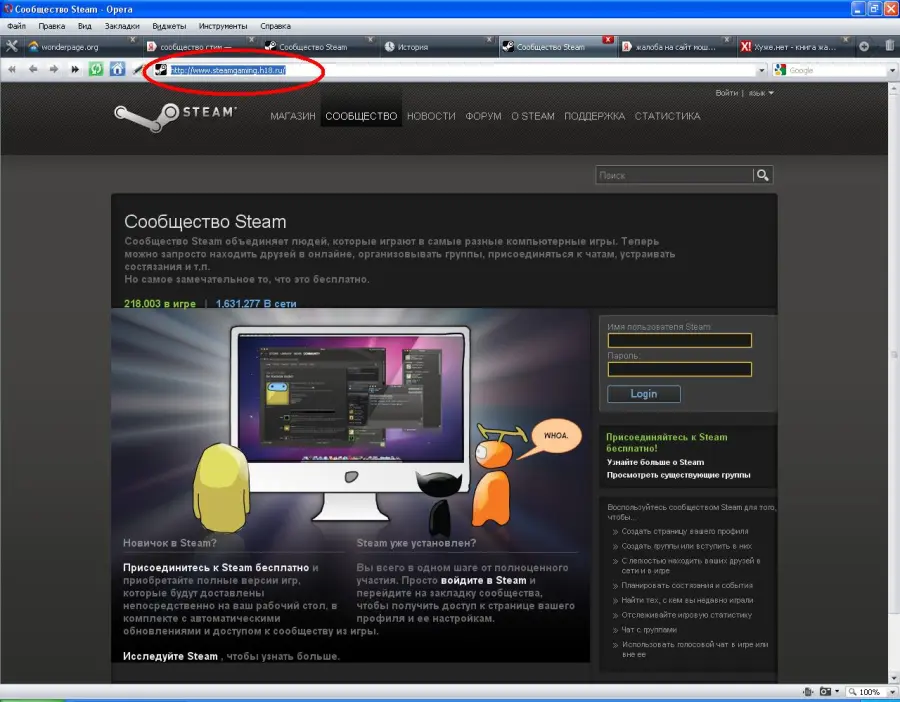Viewport: 900px width, 702px height.
Task: Click the magnifier search button on page
Action: coord(763,175)
